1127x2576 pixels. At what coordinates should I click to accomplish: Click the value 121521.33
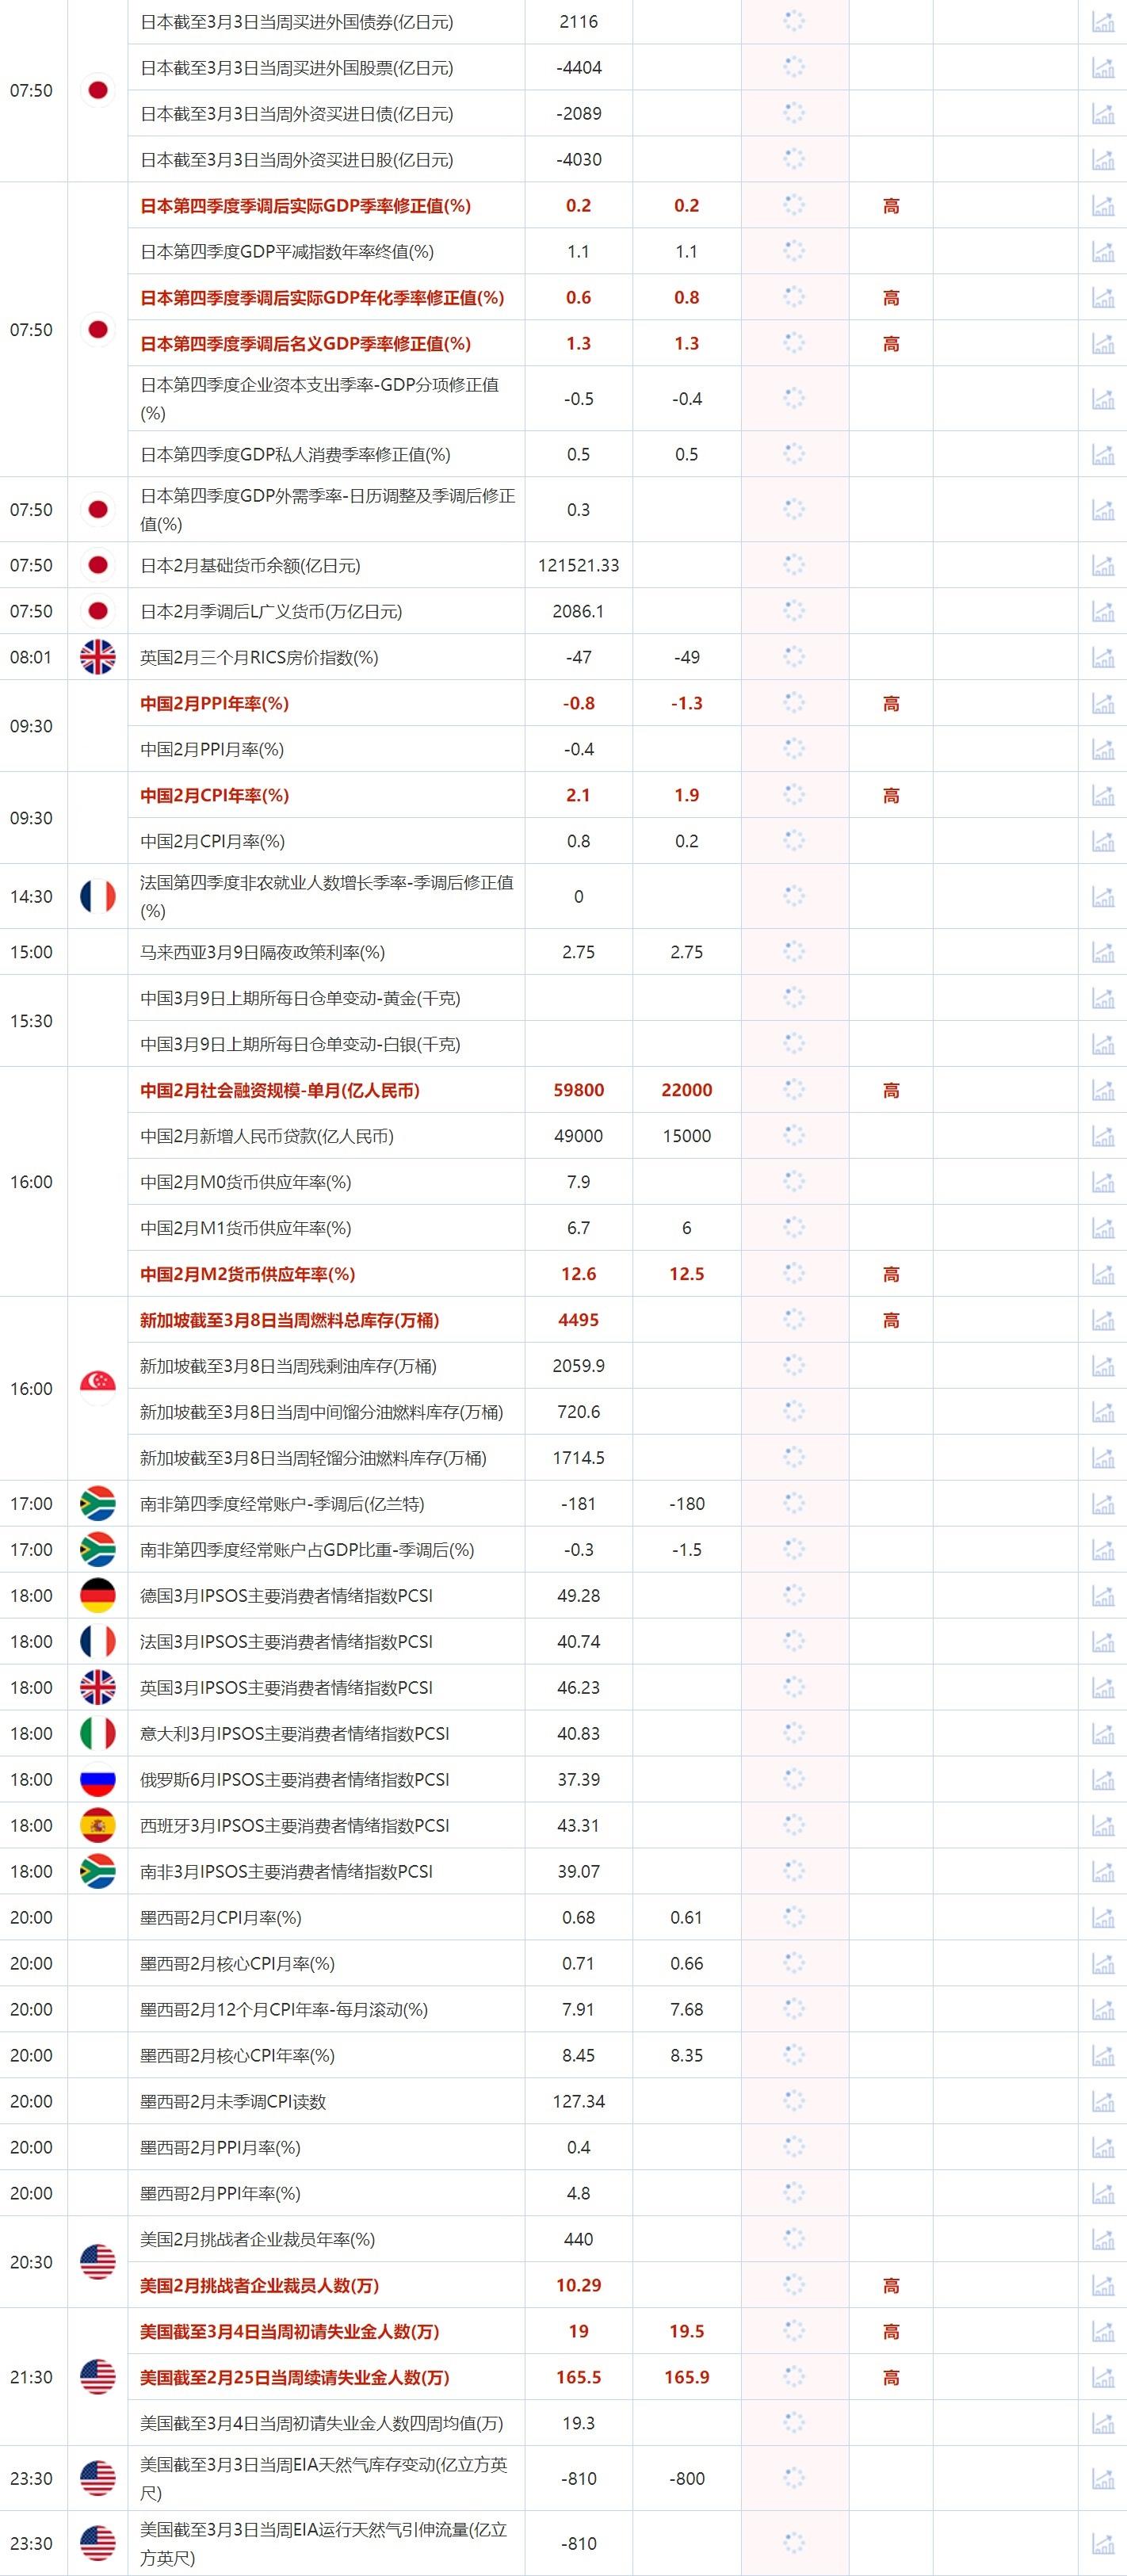579,566
